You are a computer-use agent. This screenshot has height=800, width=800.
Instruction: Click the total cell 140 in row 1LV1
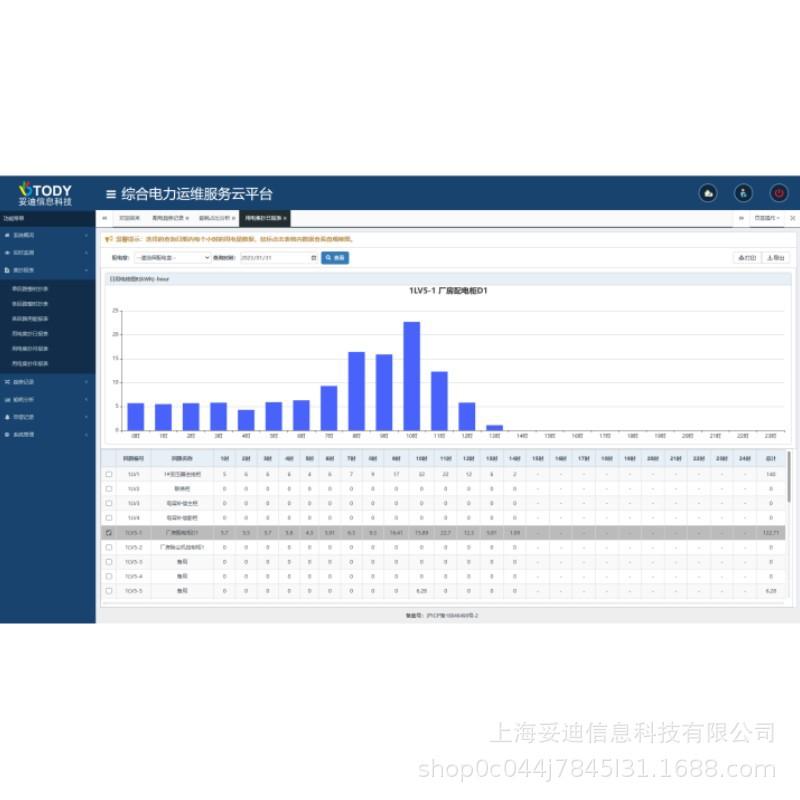[x=770, y=474]
